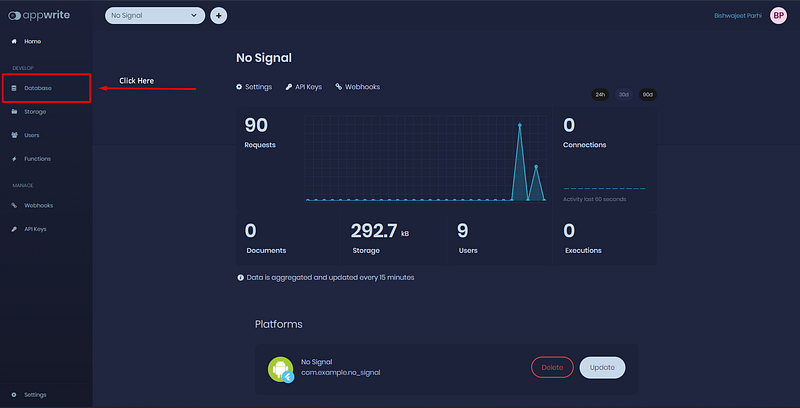This screenshot has width=800, height=408.
Task: Select the 24h time range
Action: (600, 94)
